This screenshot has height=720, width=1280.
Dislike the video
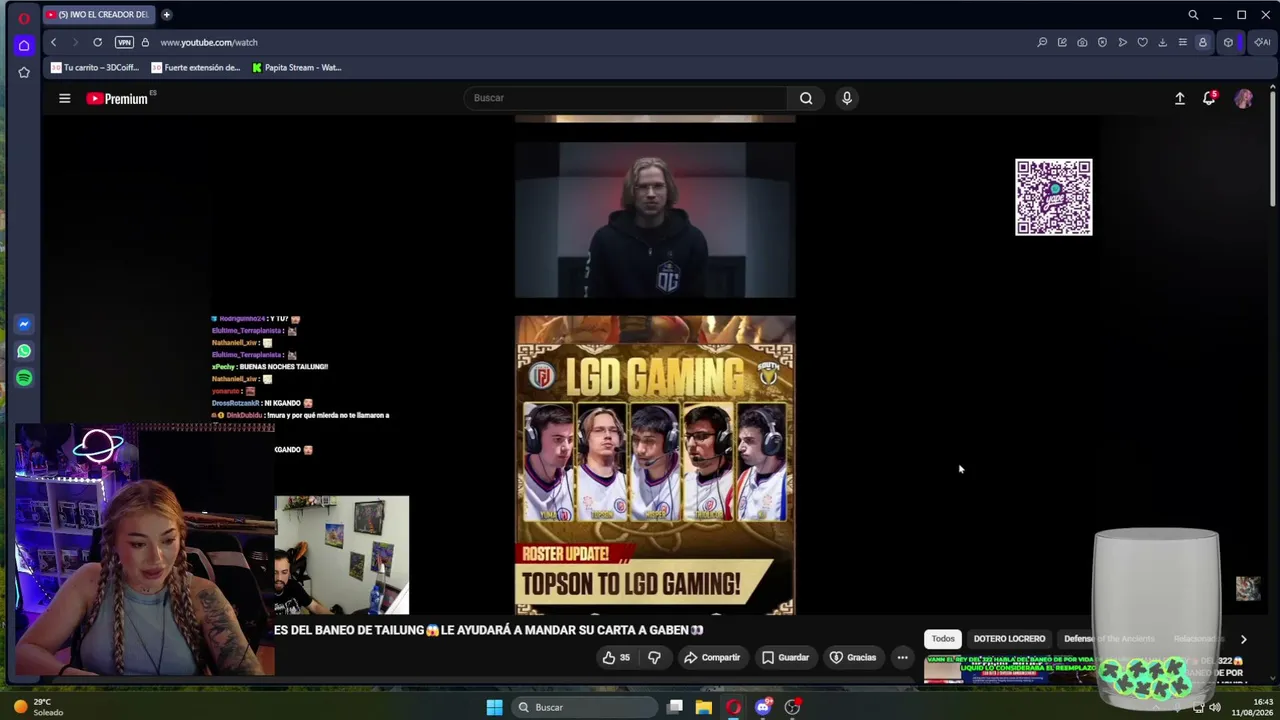[x=655, y=657]
